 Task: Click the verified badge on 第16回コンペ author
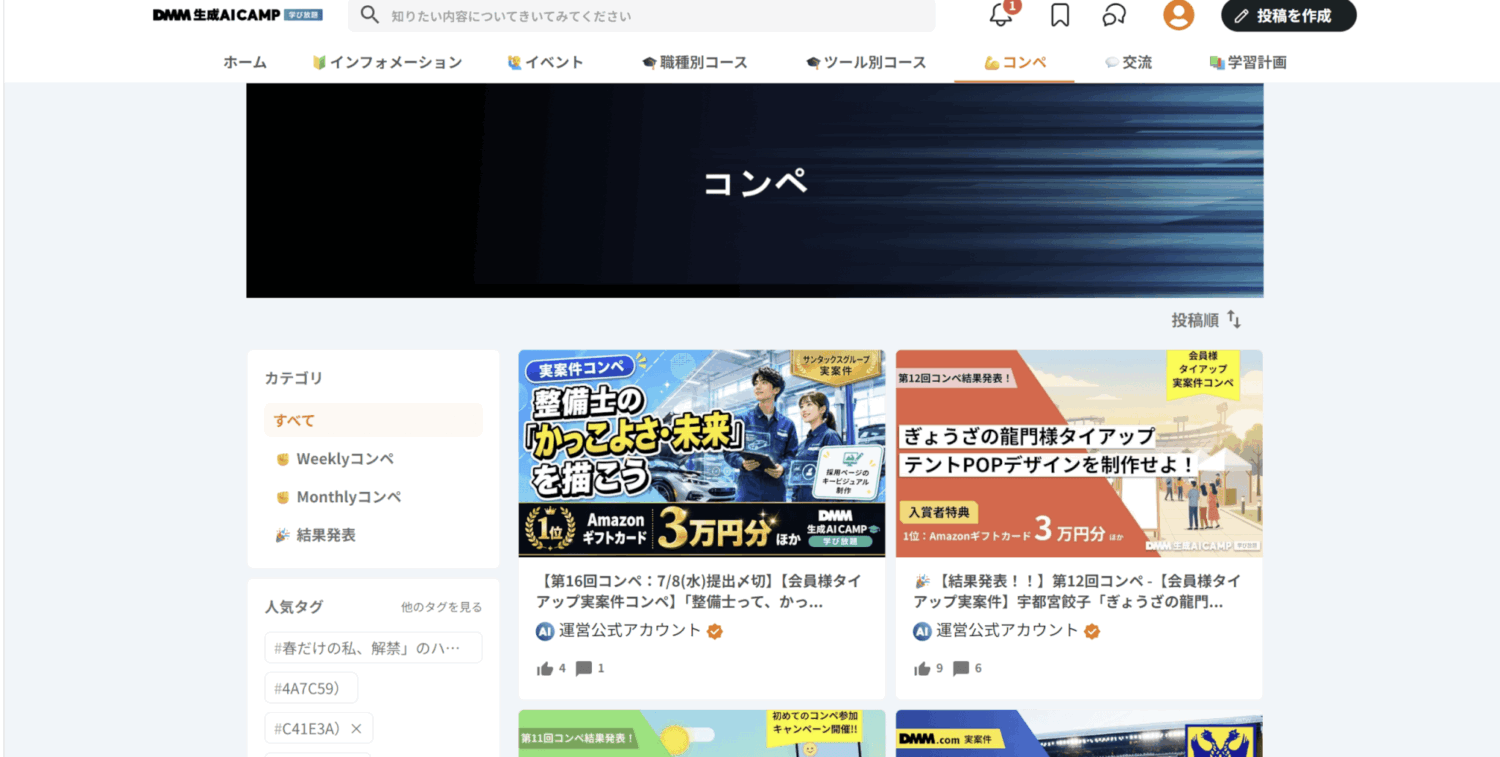pyautogui.click(x=715, y=631)
